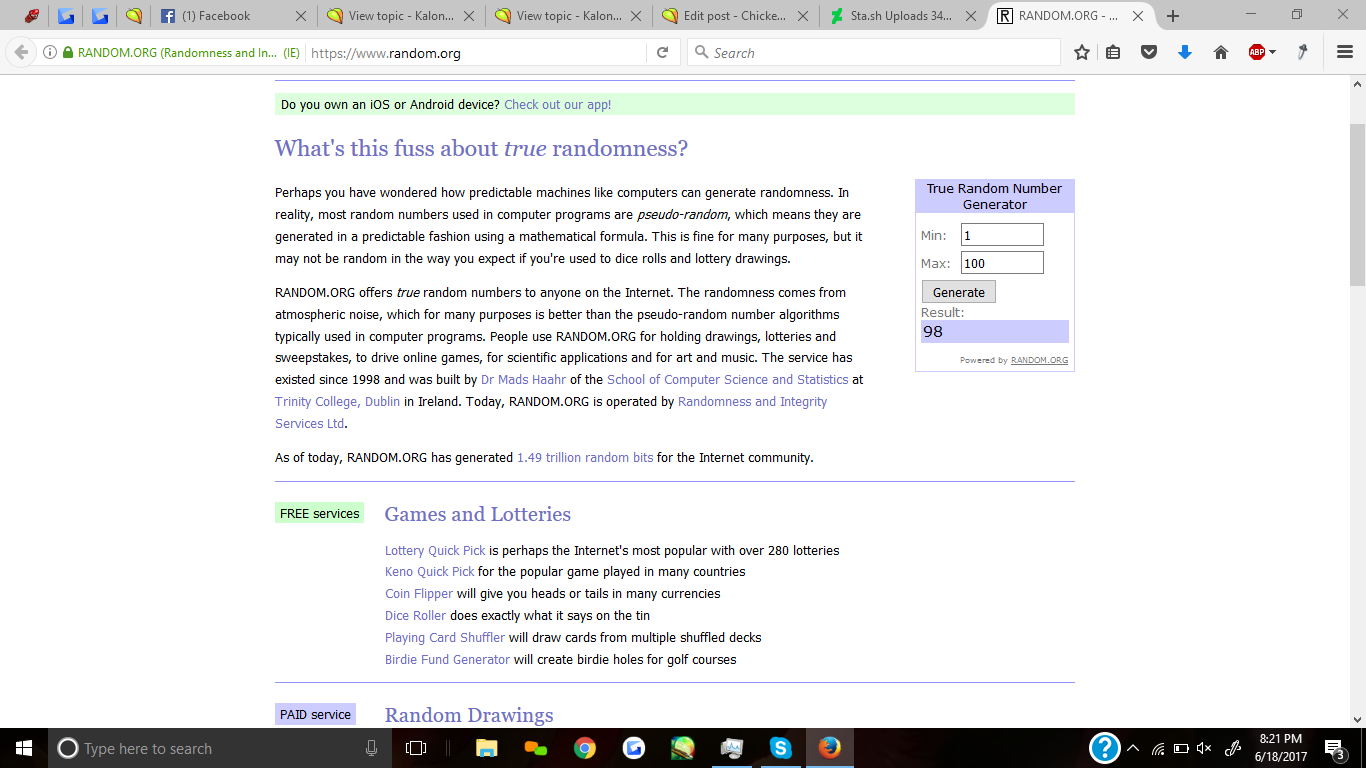Open the Check out our app! link

(x=557, y=104)
